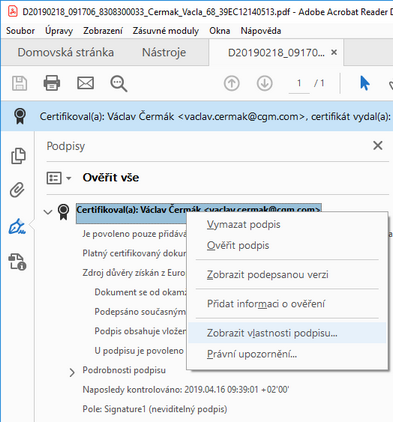Click ribbon icon beside Certifikoval(a) signature
Viewport: 393px width, 422px height.
point(63,212)
